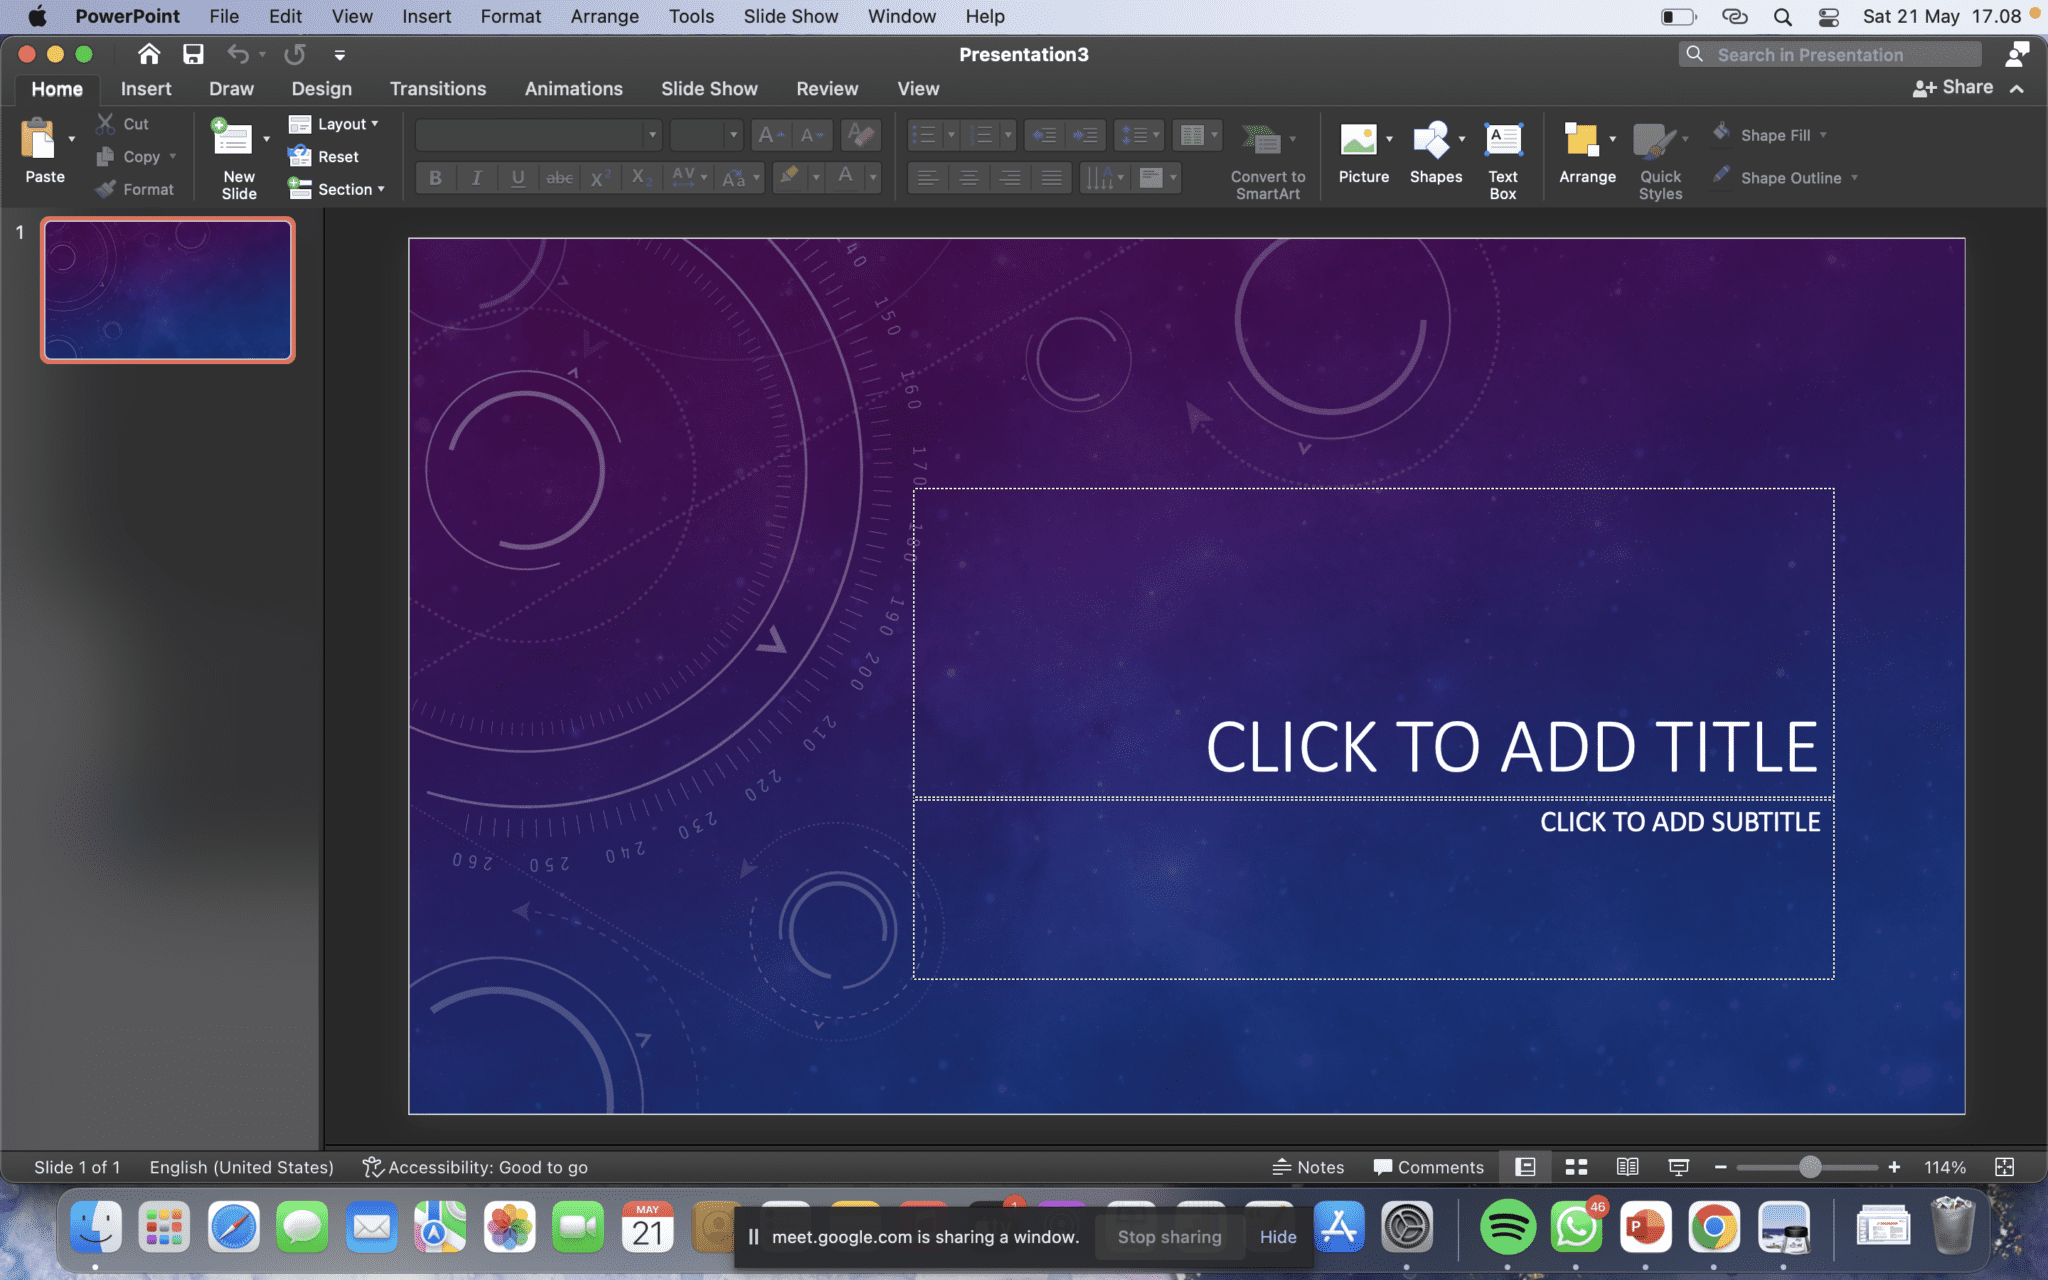Click slide 1 thumbnail in panel
Viewport: 2048px width, 1280px height.
(167, 289)
